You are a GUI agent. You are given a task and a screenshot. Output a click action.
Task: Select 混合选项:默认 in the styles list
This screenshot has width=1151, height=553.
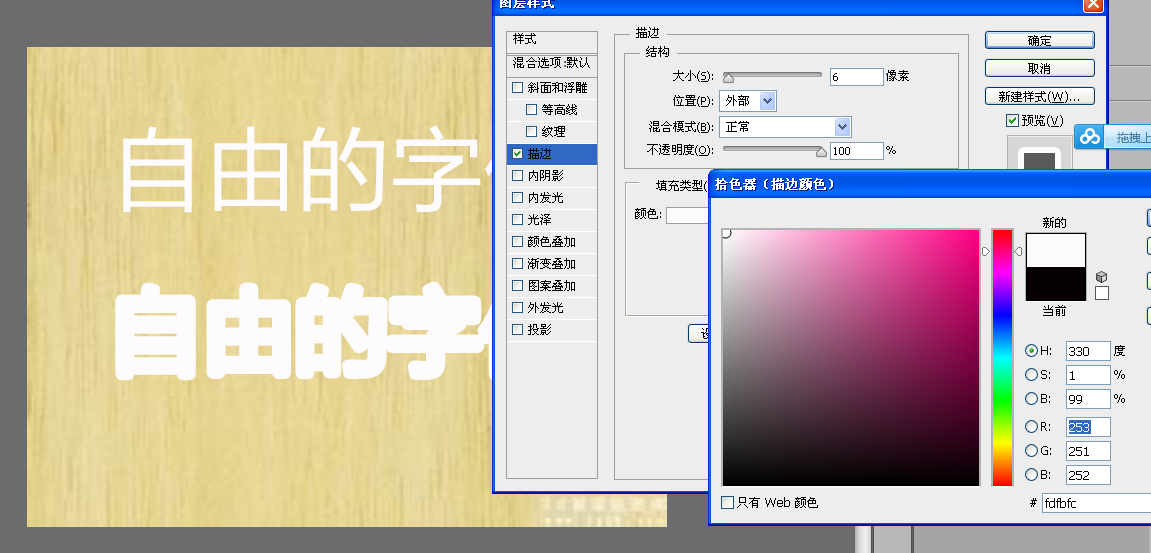[x=552, y=63]
